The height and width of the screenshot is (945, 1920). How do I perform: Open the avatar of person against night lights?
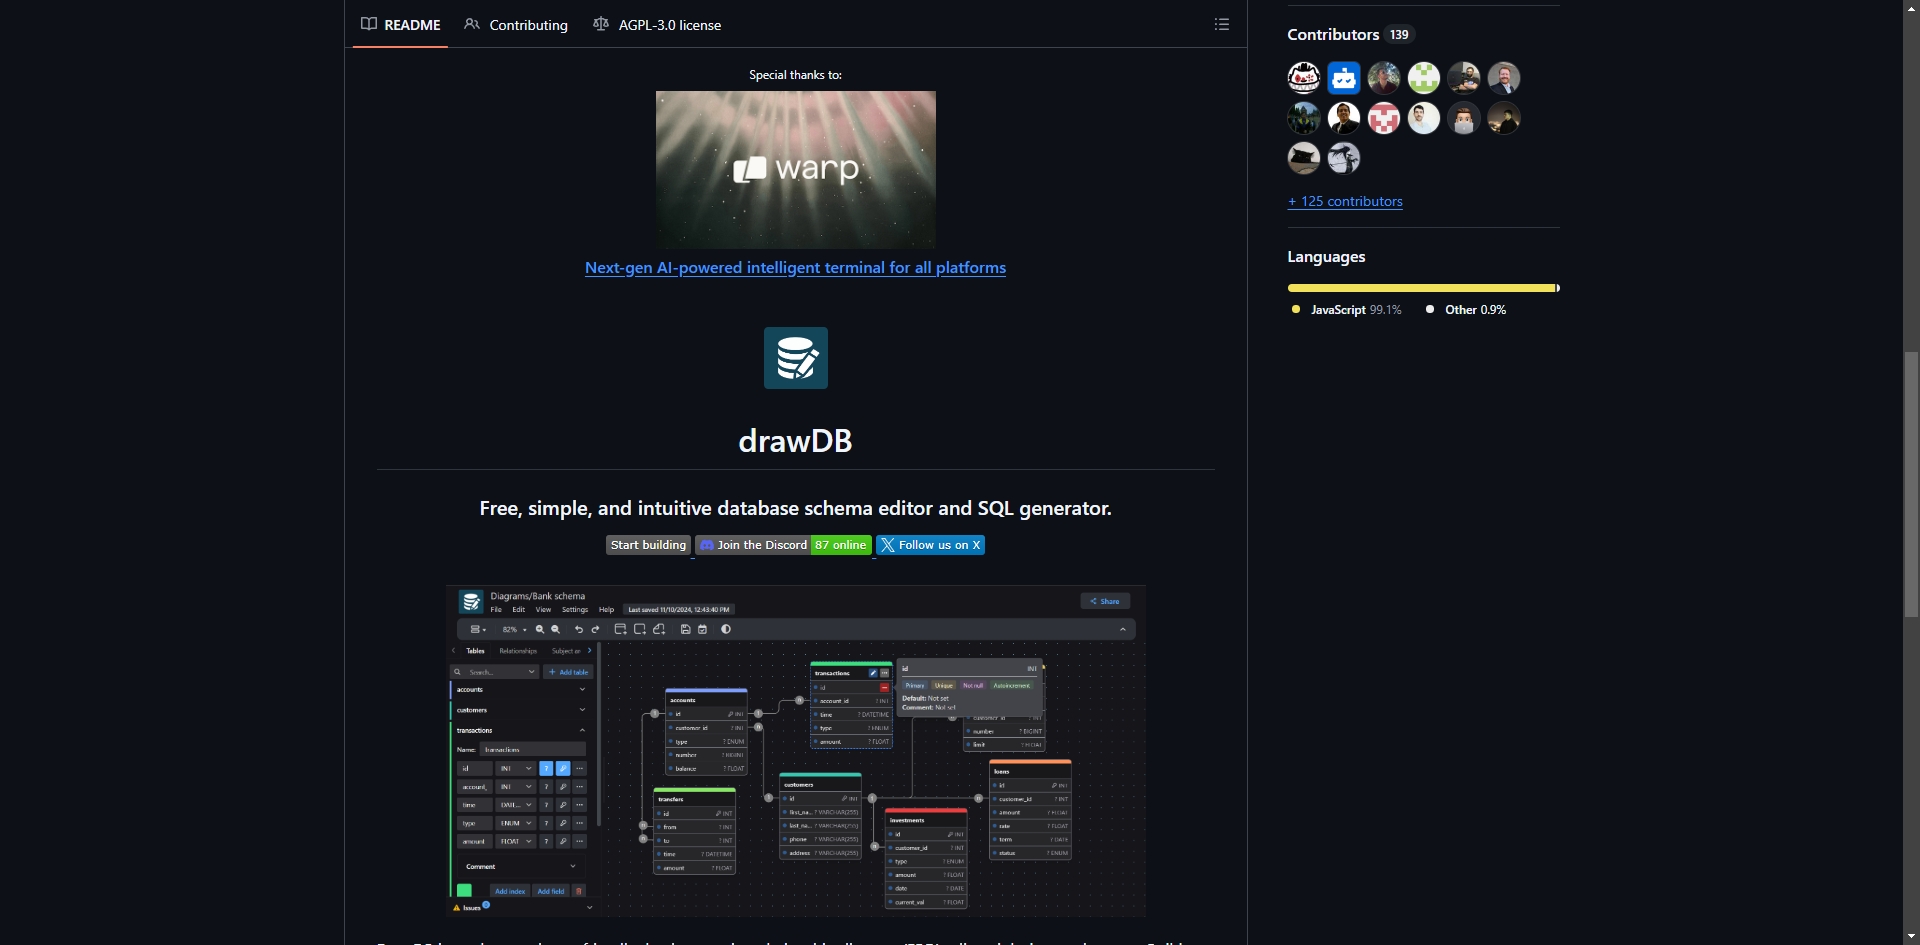[x=1504, y=118]
